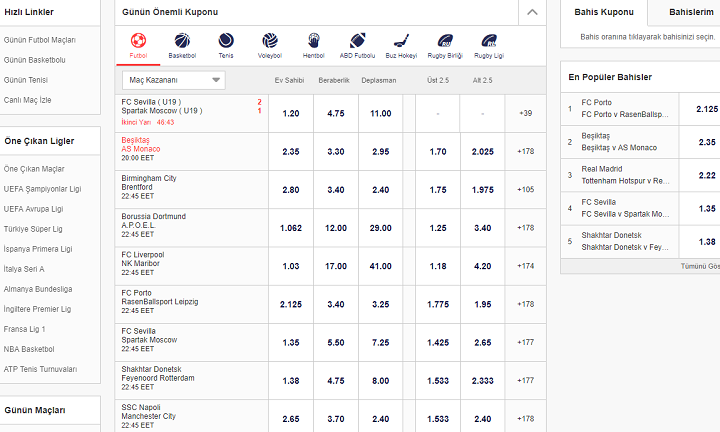Open Günün Futbol Maçları link
The height and width of the screenshot is (432, 720).
[x=40, y=40]
